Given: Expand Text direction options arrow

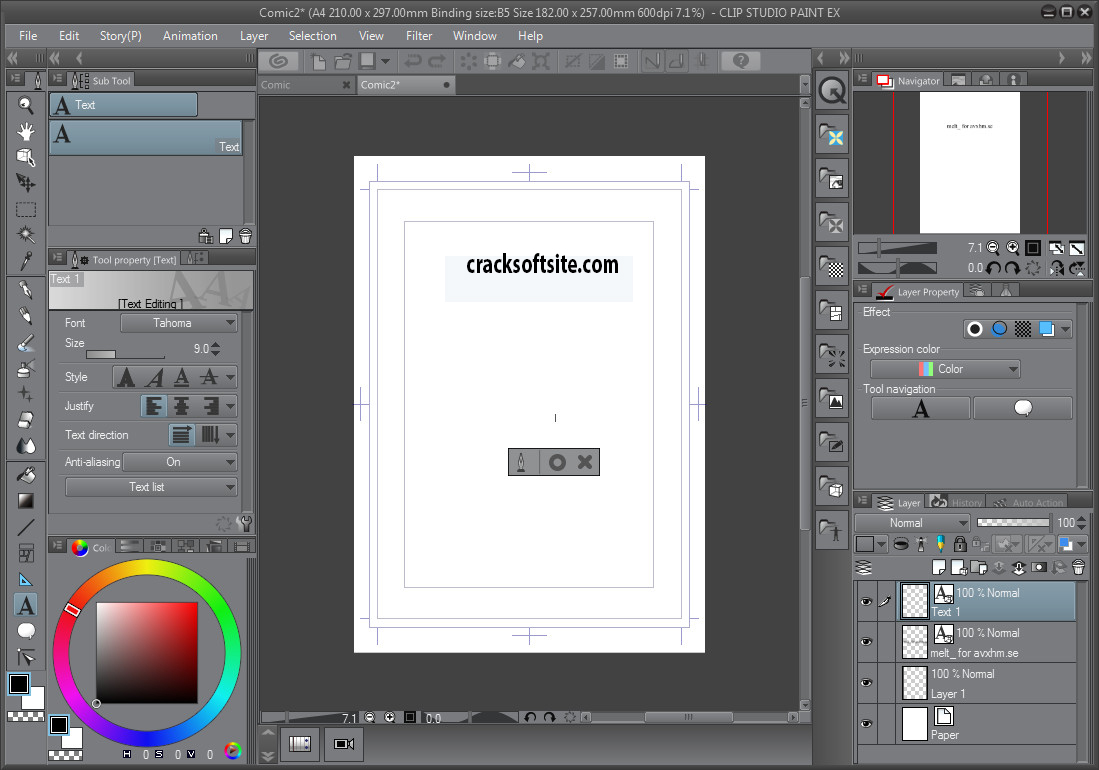Looking at the screenshot, I should pyautogui.click(x=230, y=435).
